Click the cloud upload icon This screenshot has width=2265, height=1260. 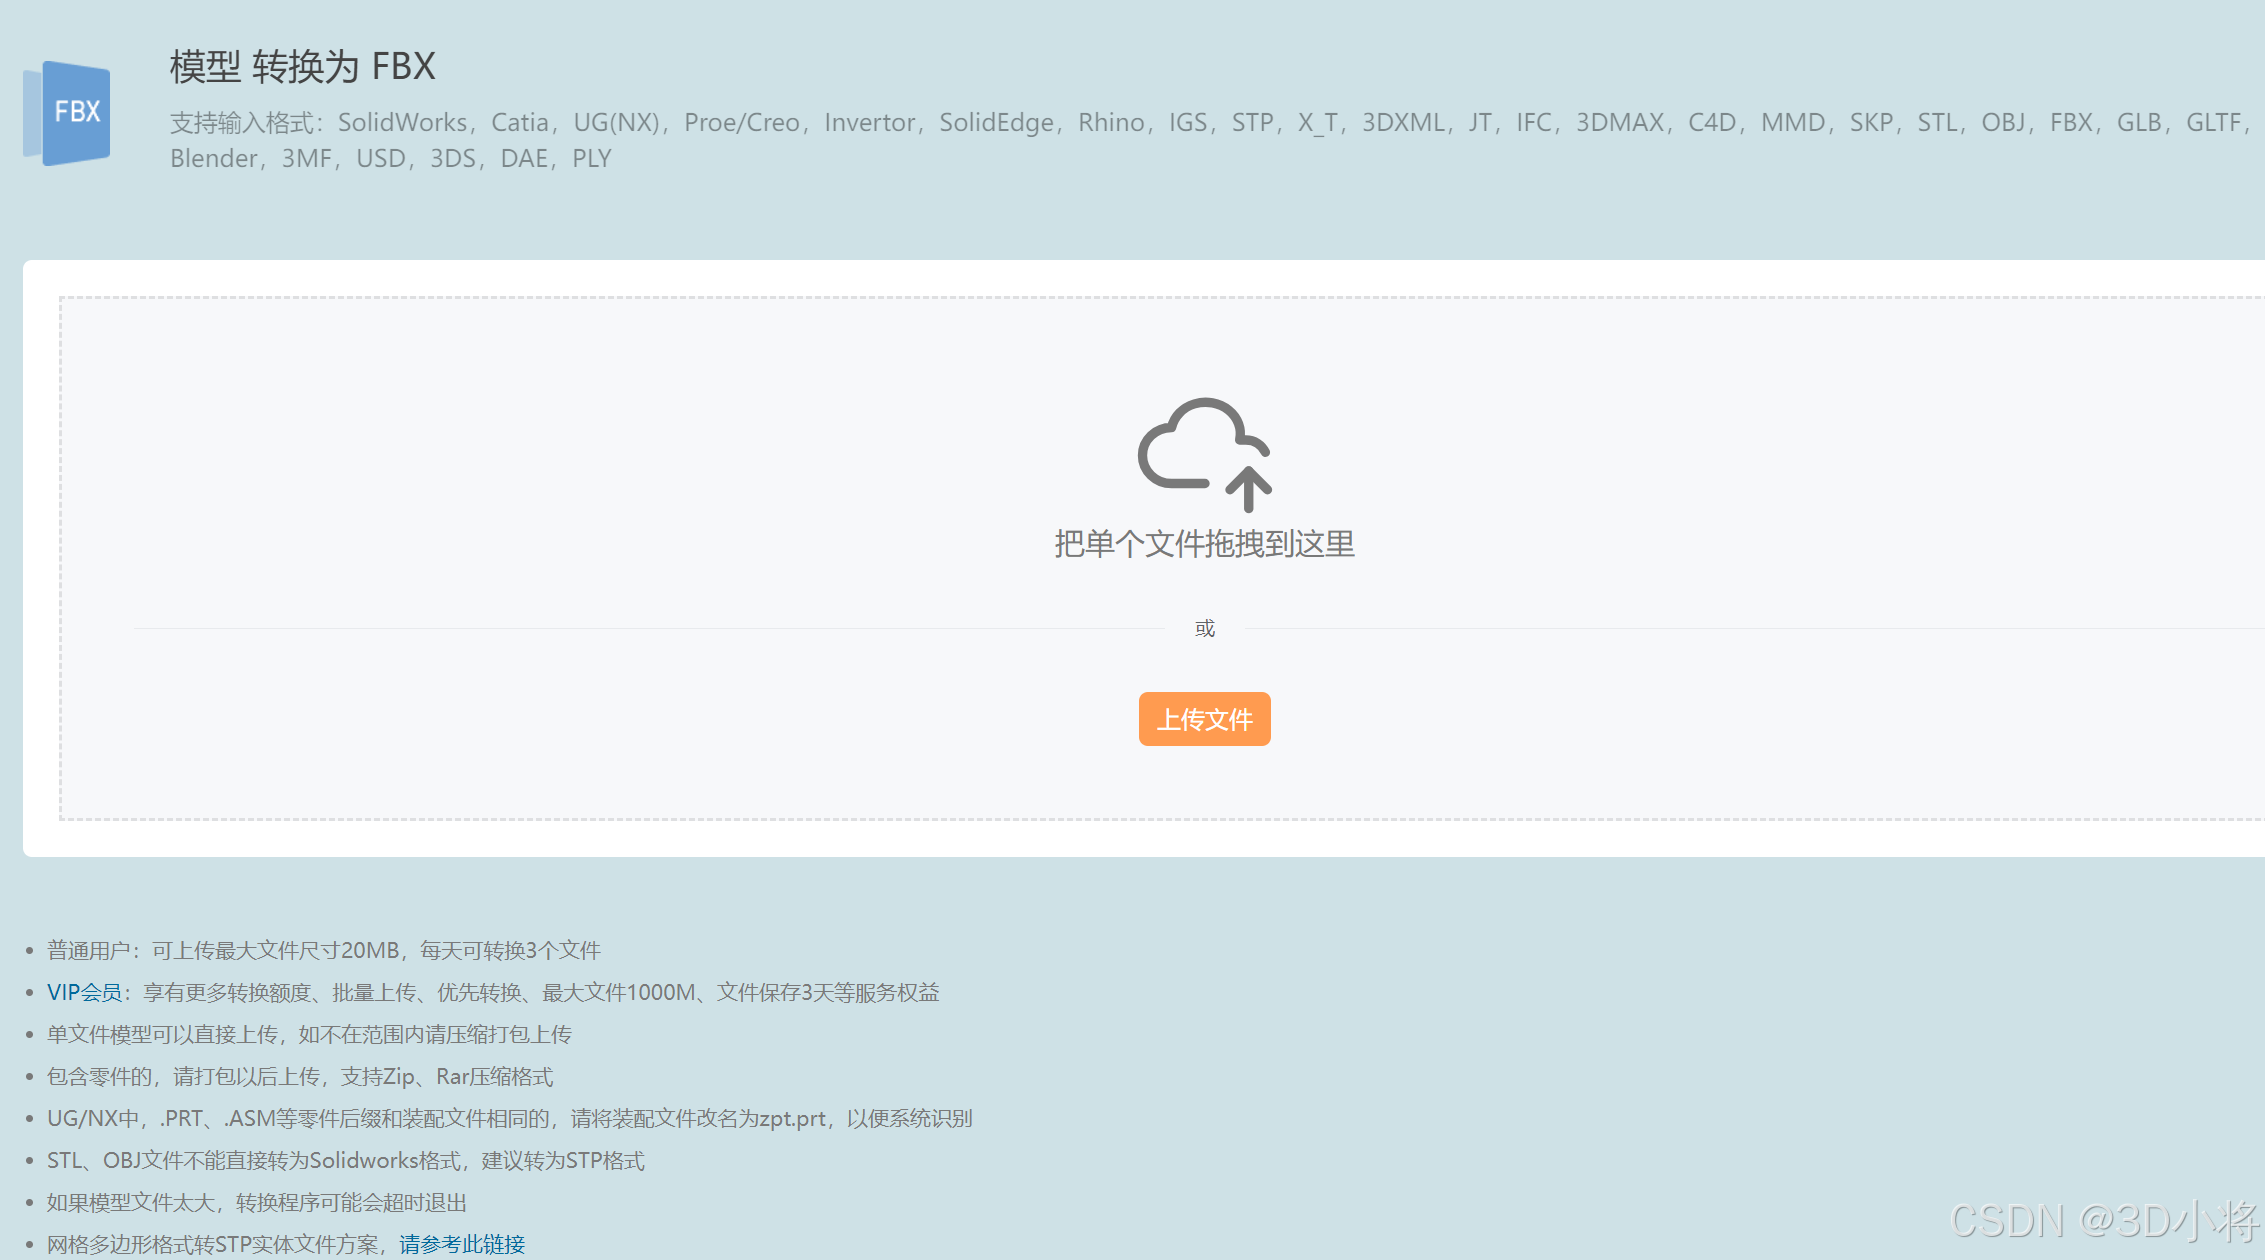pos(1204,453)
